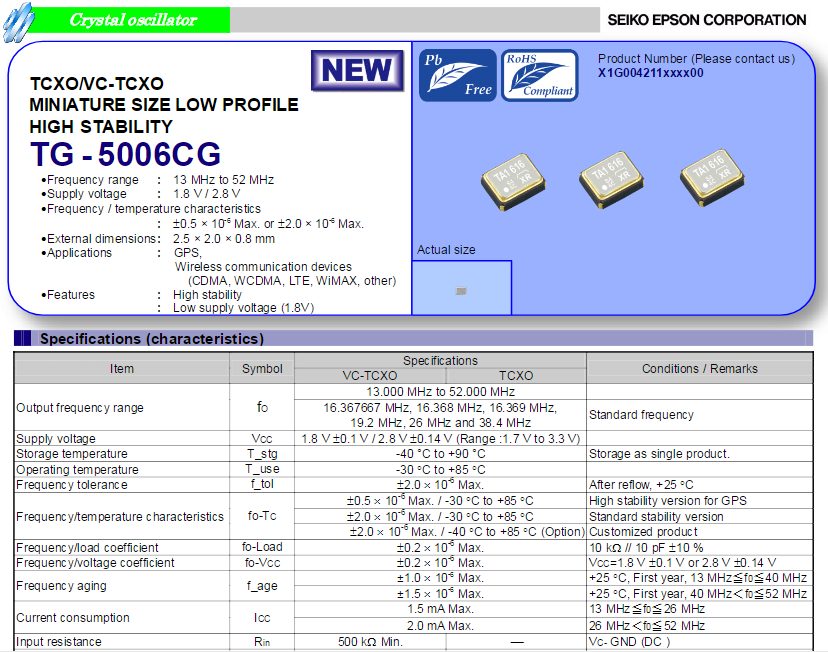828x652 pixels.
Task: Select the Current consumption row label
Action: pos(73,618)
